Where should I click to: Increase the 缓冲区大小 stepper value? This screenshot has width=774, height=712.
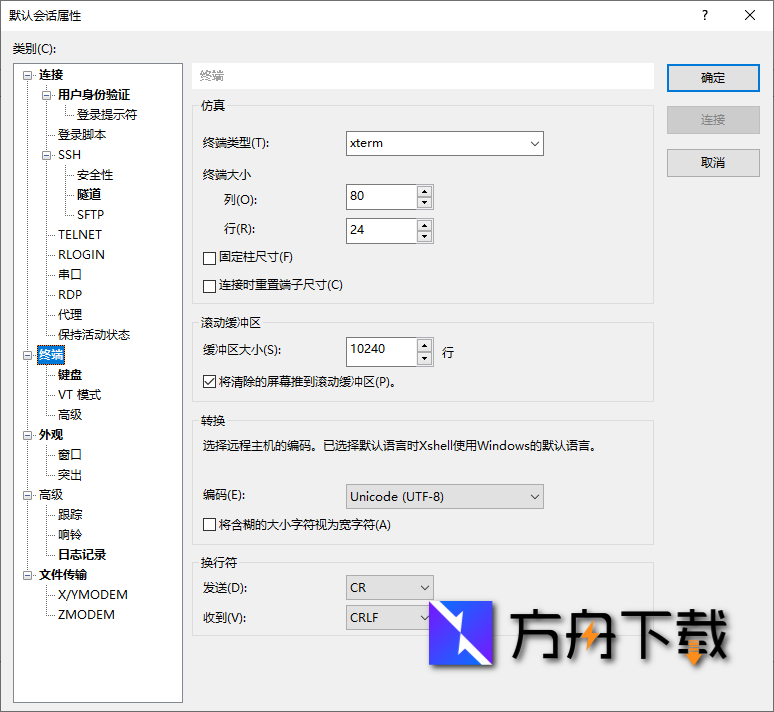click(425, 345)
